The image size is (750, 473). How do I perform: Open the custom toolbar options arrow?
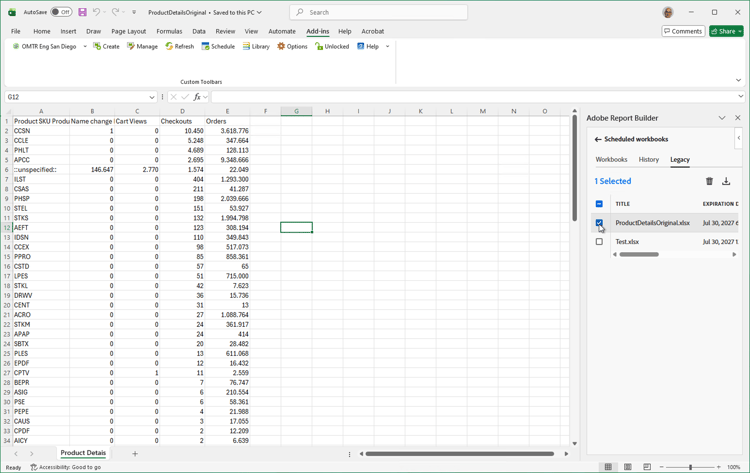(387, 46)
